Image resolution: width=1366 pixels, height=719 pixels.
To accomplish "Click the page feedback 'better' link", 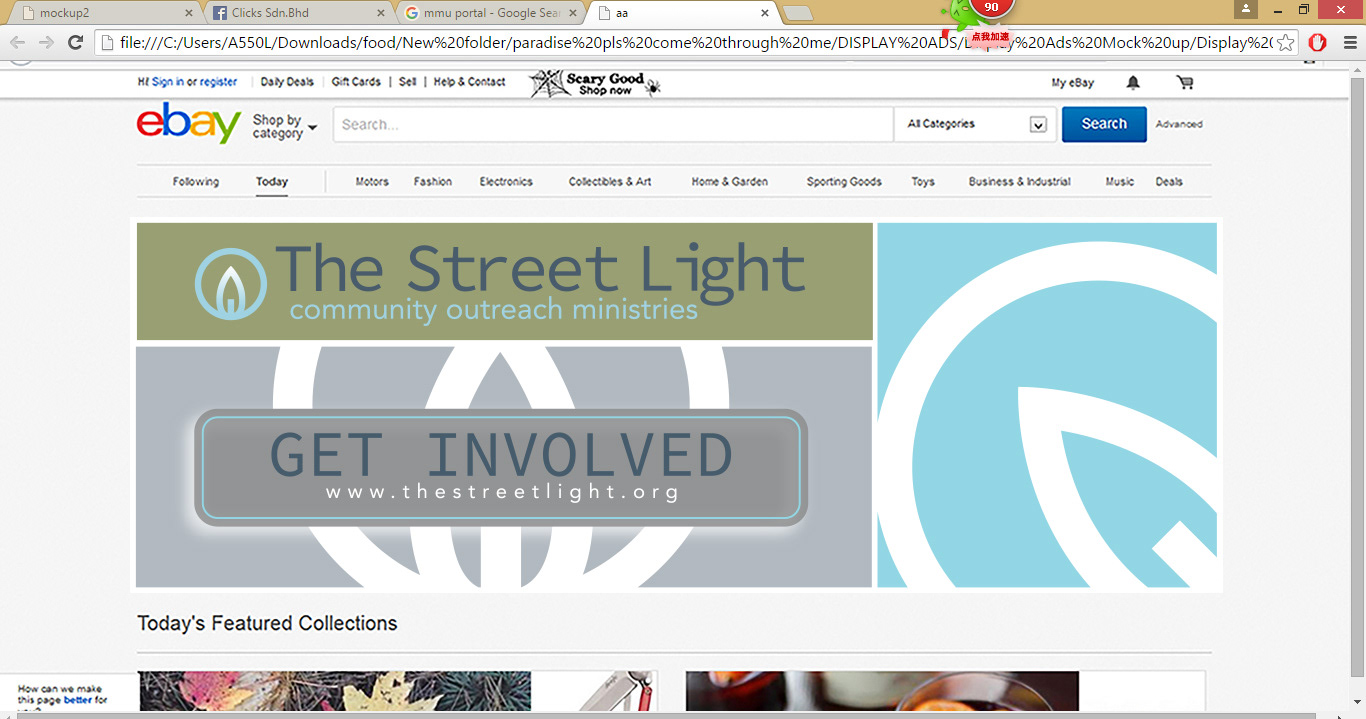I will click(x=78, y=700).
